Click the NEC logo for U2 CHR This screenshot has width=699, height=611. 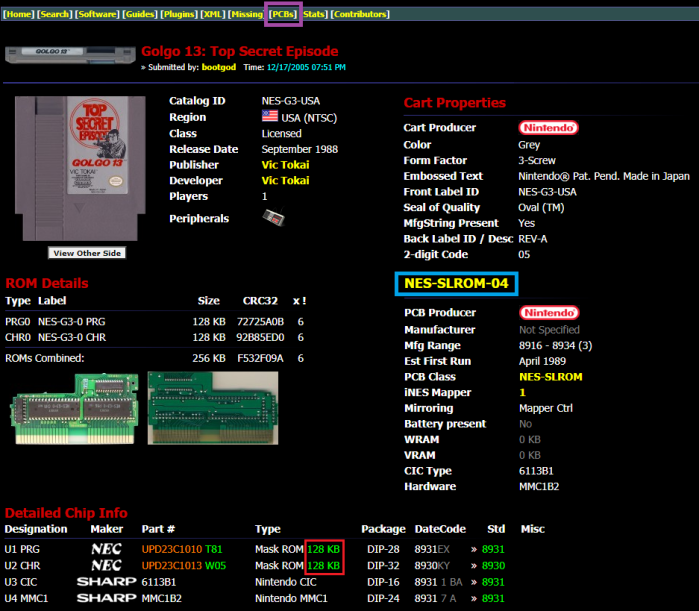tap(106, 566)
